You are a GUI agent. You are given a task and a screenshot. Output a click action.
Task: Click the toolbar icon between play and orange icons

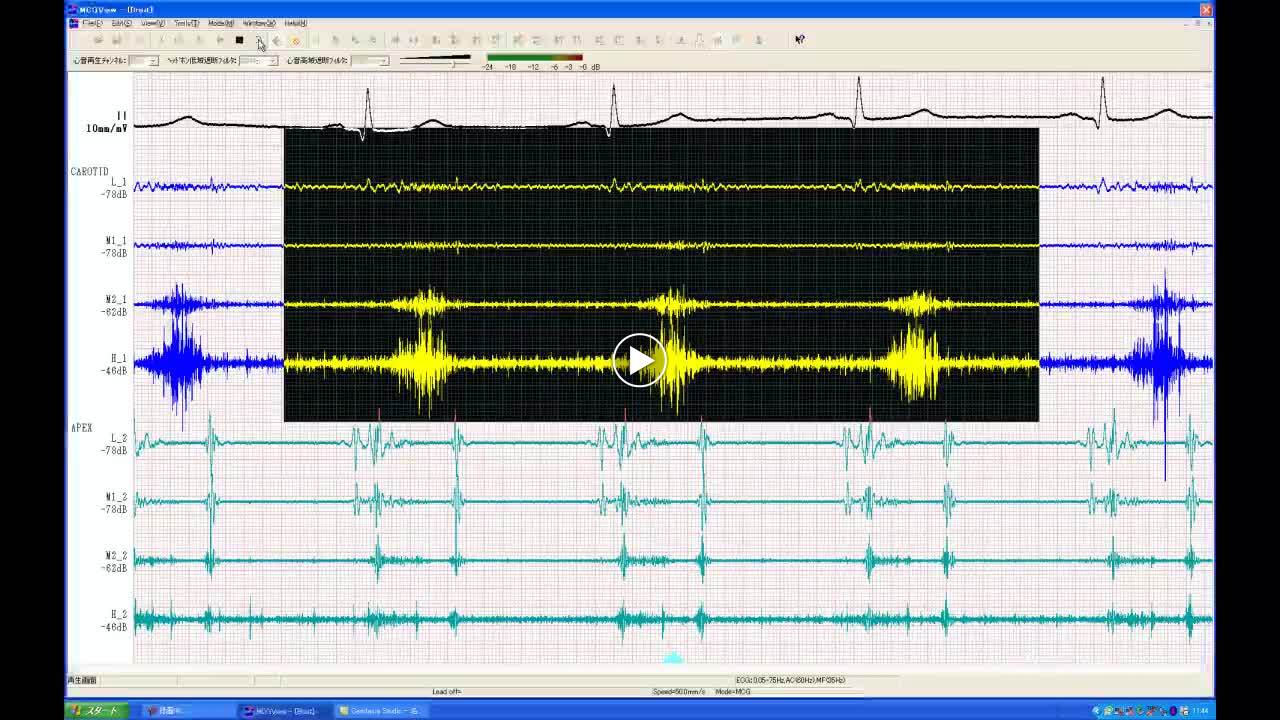pos(277,40)
